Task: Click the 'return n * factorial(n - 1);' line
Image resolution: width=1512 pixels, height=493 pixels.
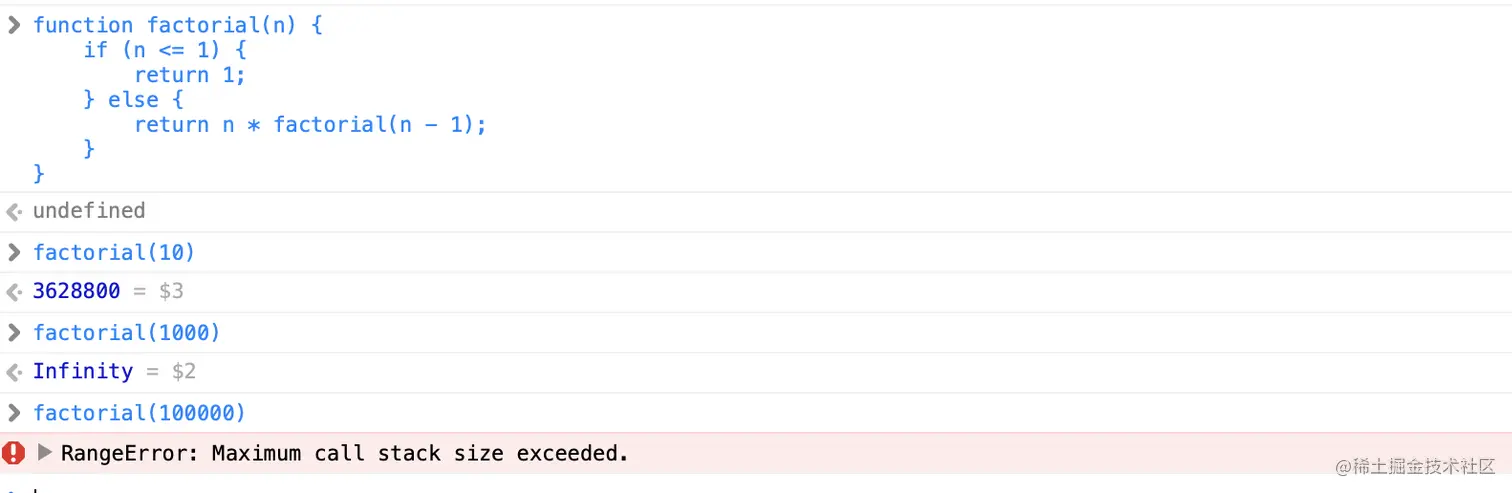Action: (310, 125)
